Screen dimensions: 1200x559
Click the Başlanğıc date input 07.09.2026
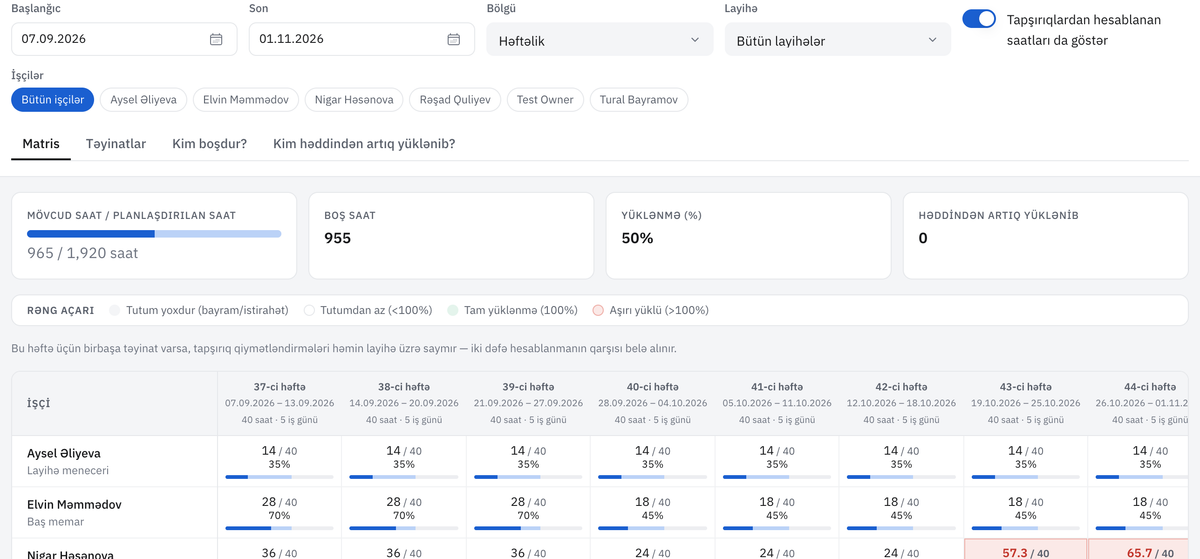[124, 39]
